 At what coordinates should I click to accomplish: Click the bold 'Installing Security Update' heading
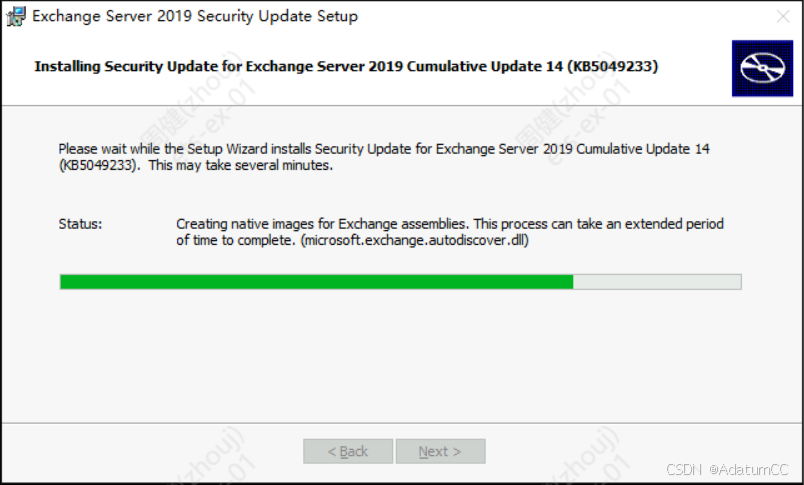(346, 67)
